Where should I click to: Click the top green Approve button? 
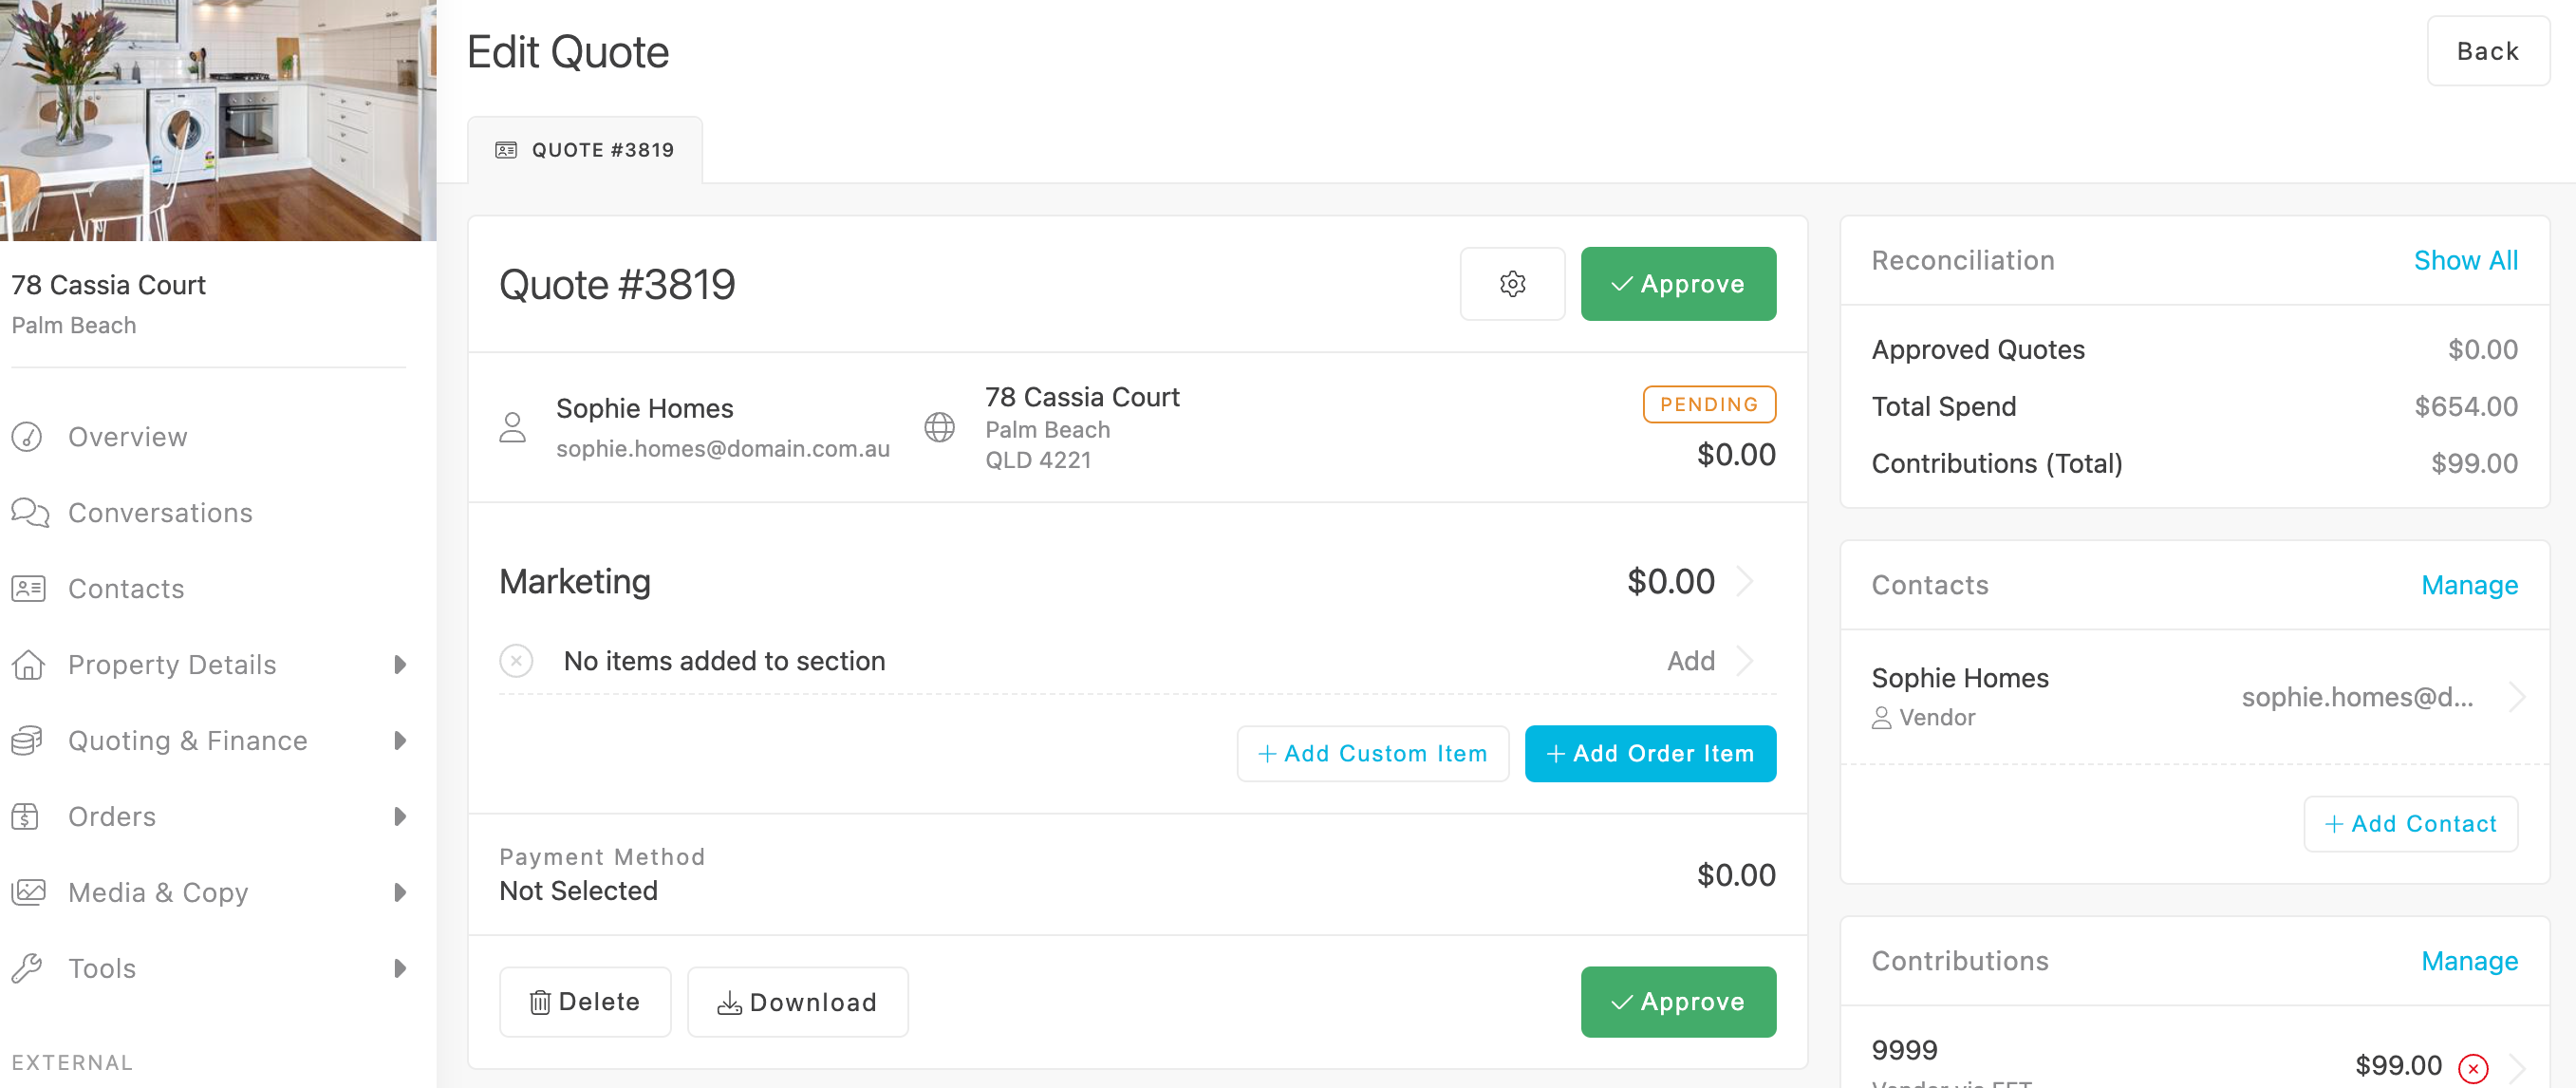coord(1677,284)
